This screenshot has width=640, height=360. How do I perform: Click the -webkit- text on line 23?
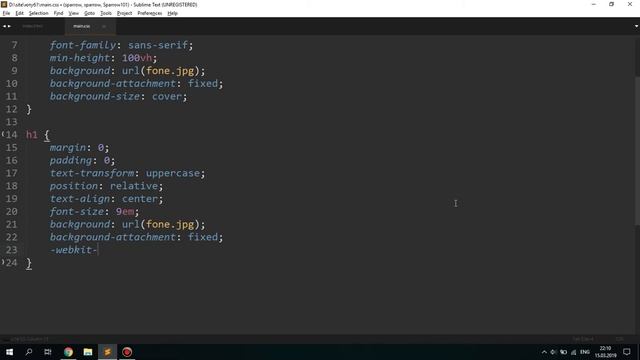pos(73,250)
